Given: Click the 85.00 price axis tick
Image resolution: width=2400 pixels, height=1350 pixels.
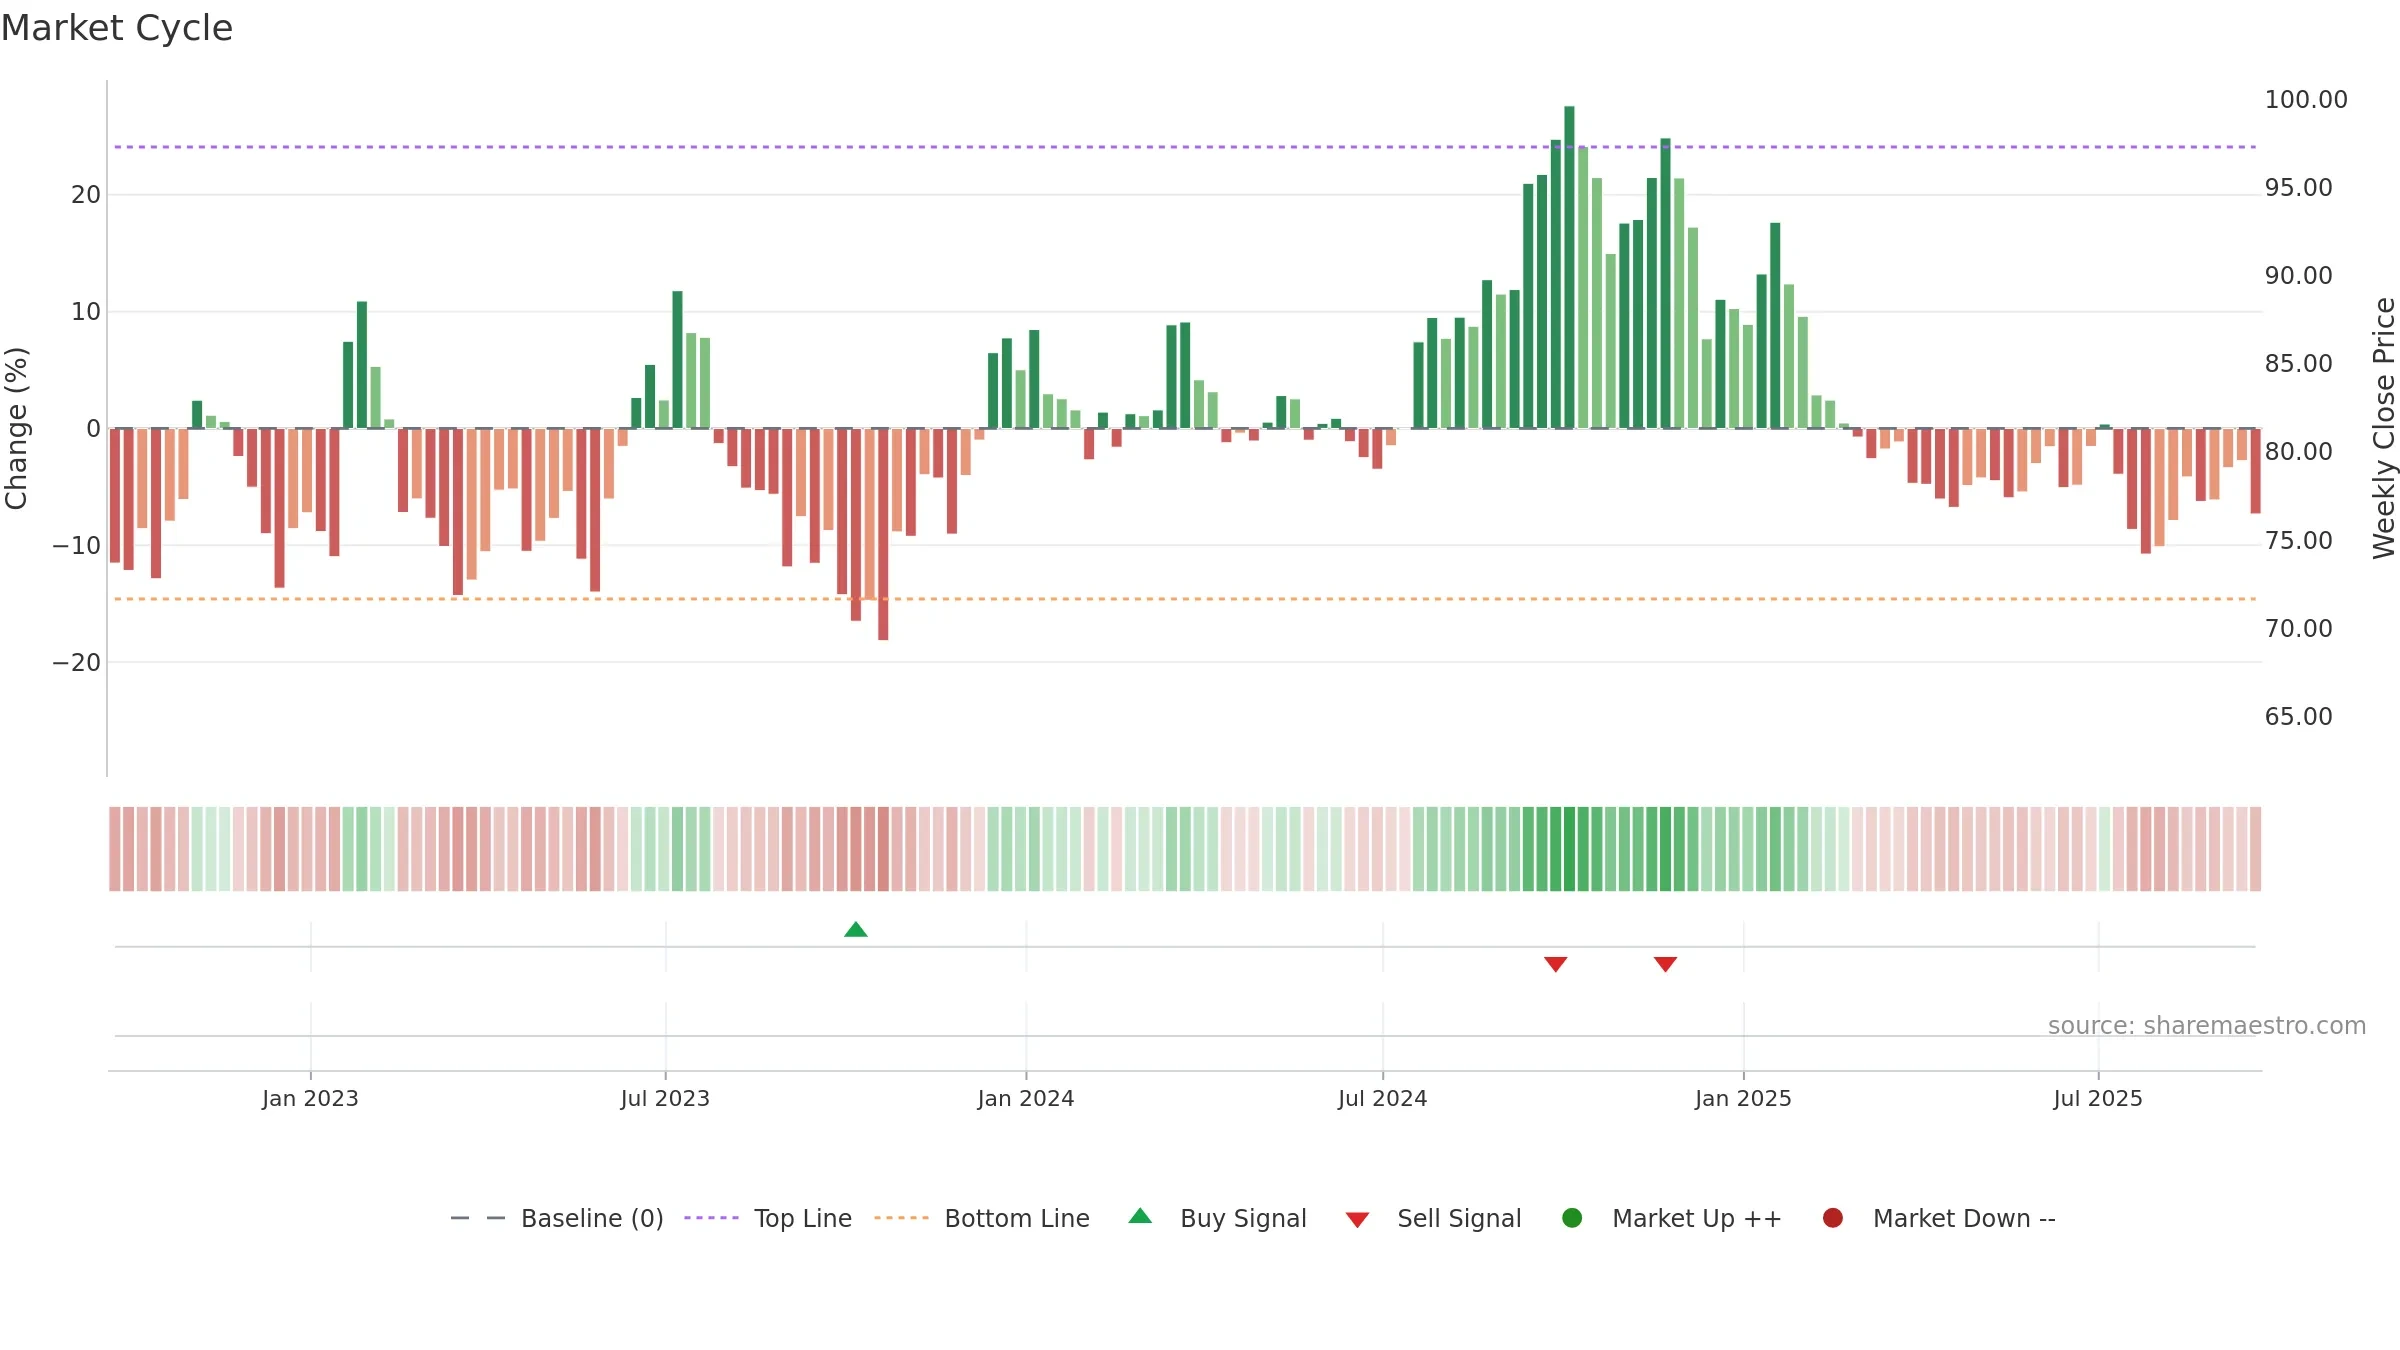Looking at the screenshot, I should [2298, 364].
